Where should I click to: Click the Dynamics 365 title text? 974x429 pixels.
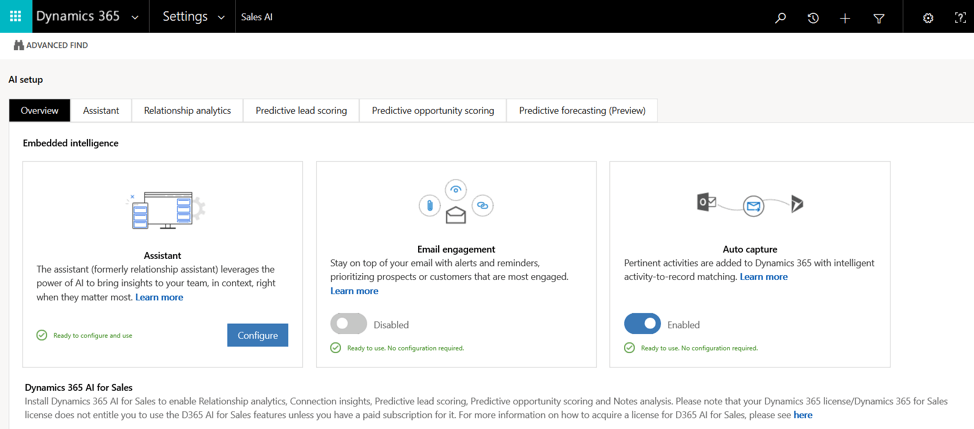point(78,17)
